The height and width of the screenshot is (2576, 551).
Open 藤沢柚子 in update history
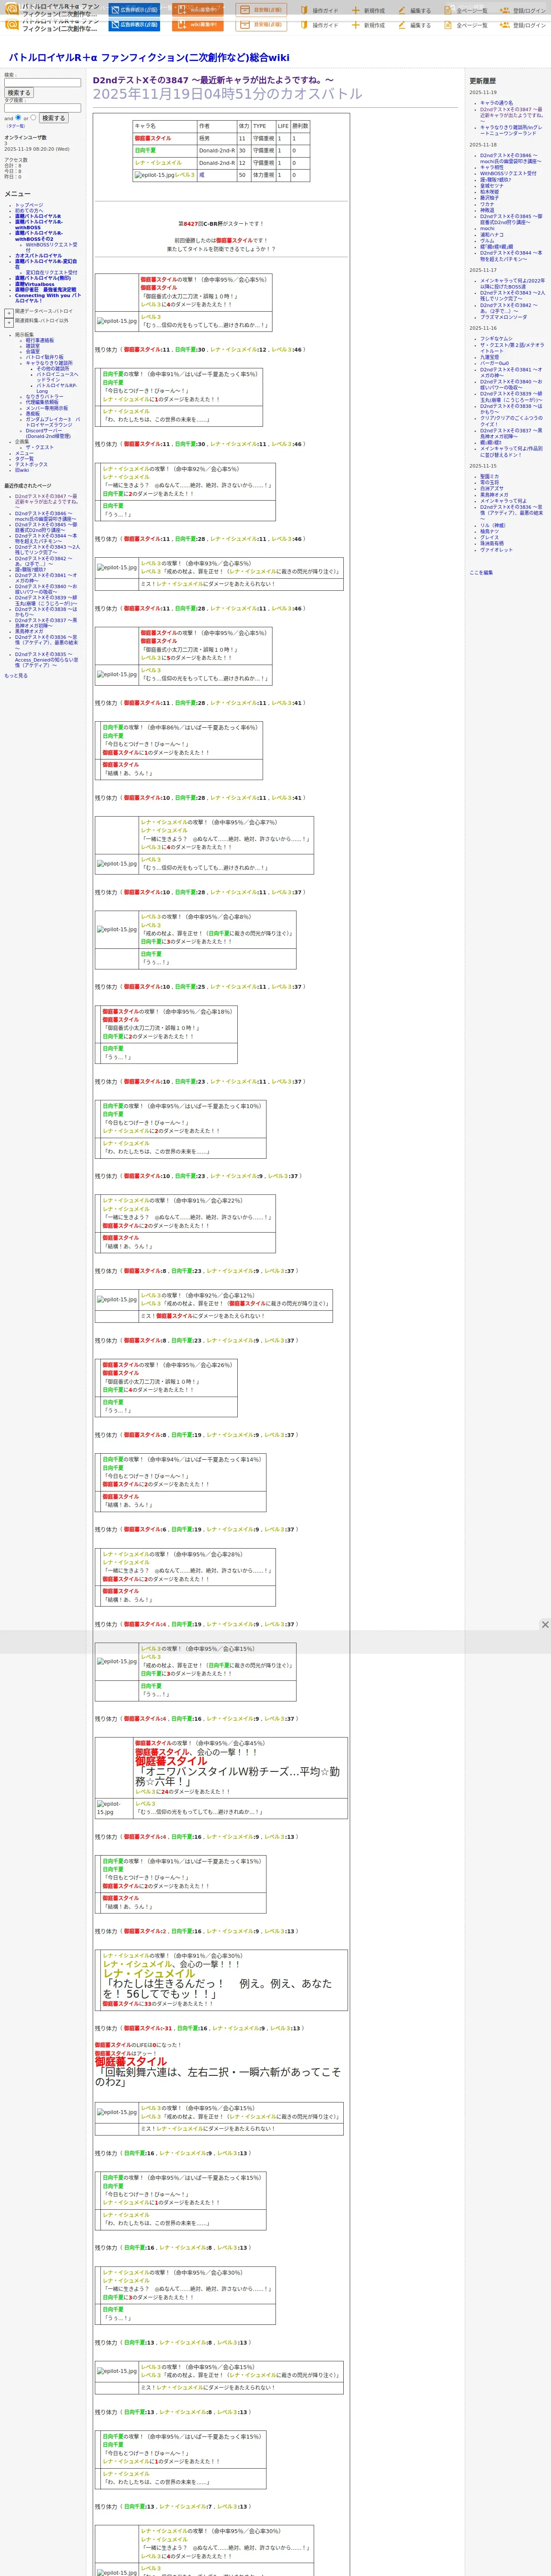click(489, 198)
